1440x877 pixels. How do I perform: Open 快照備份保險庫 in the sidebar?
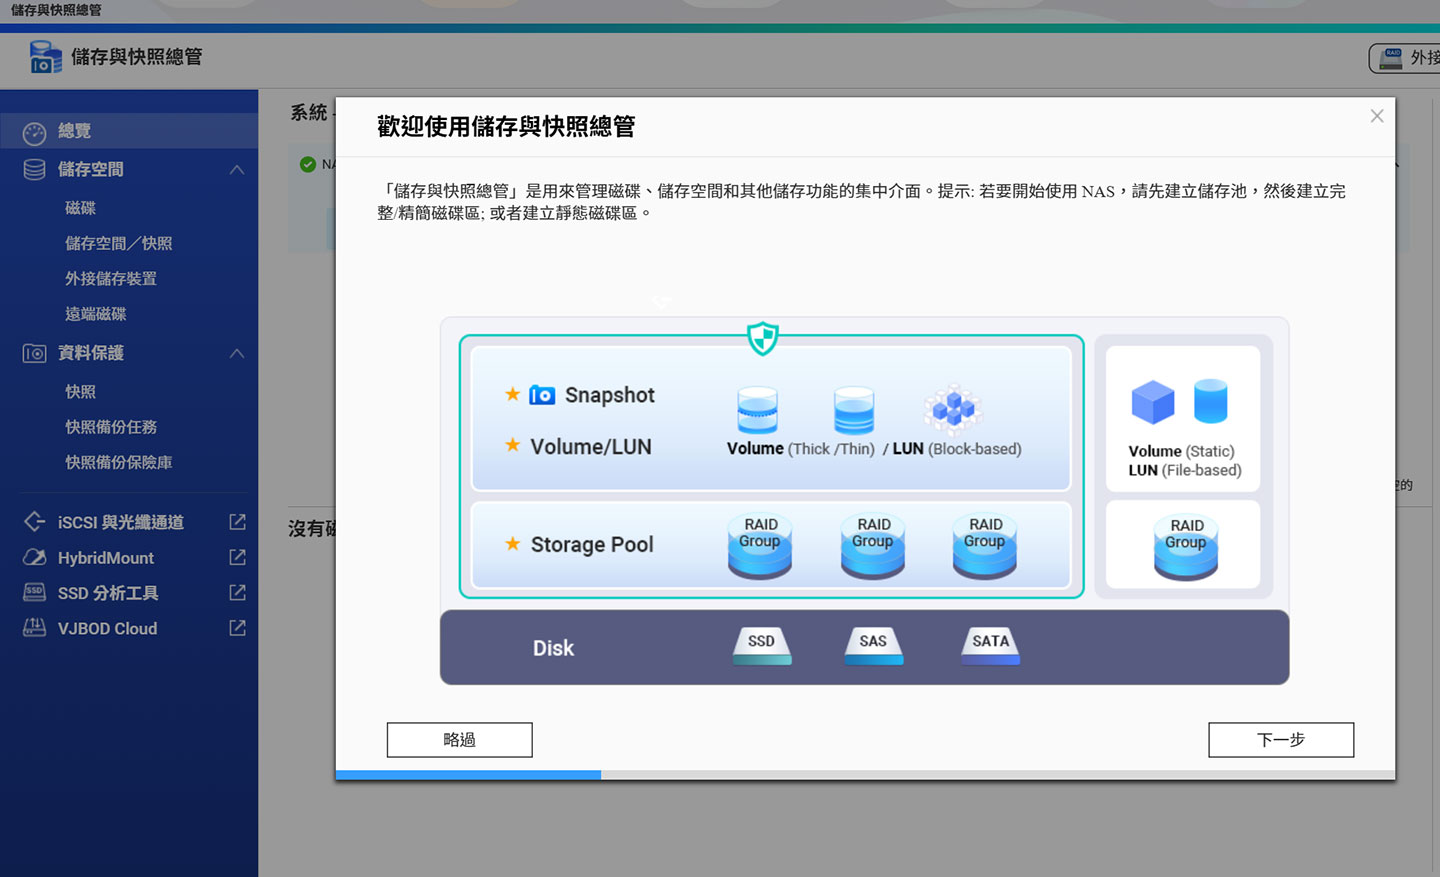coord(118,462)
